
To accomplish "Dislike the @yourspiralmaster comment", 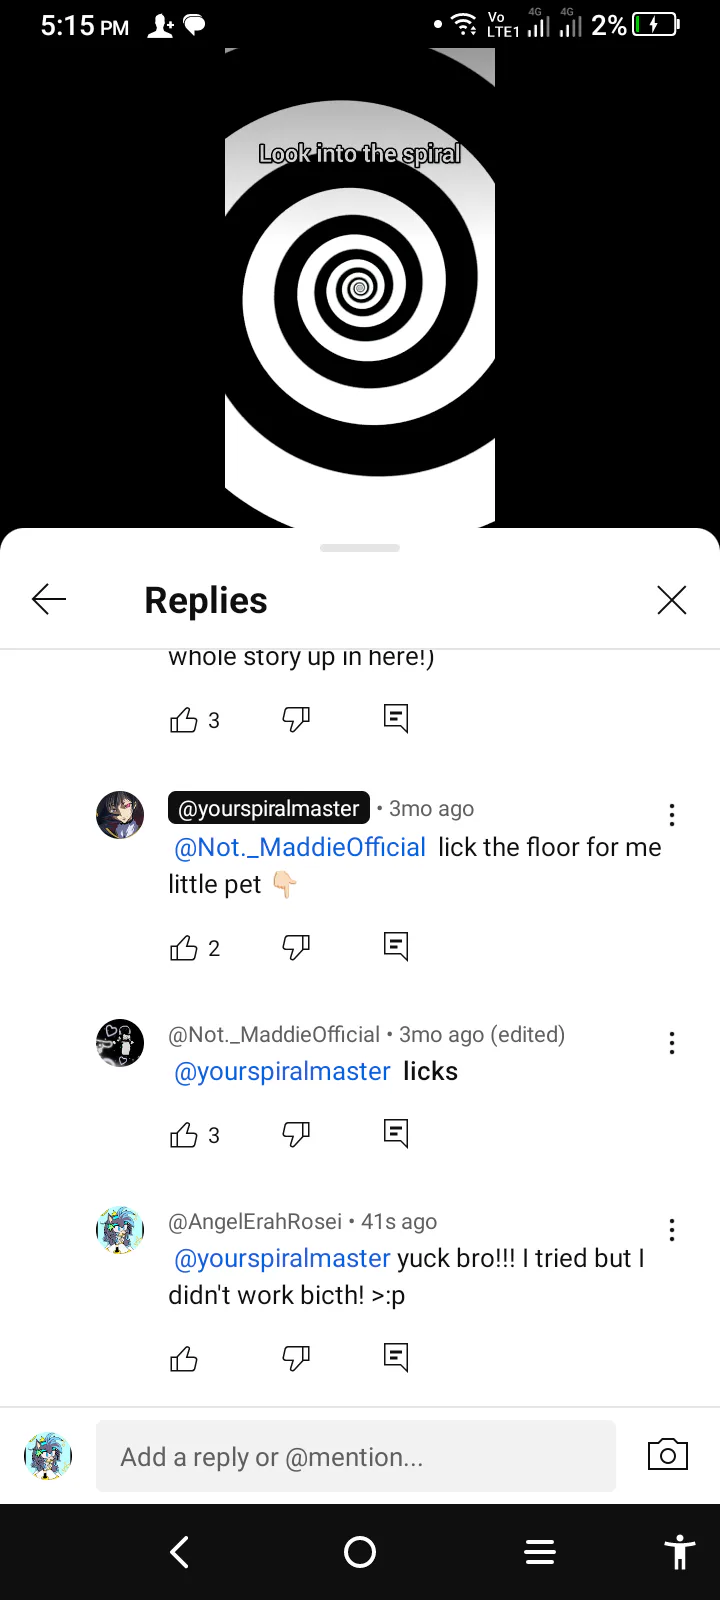I will tap(296, 947).
